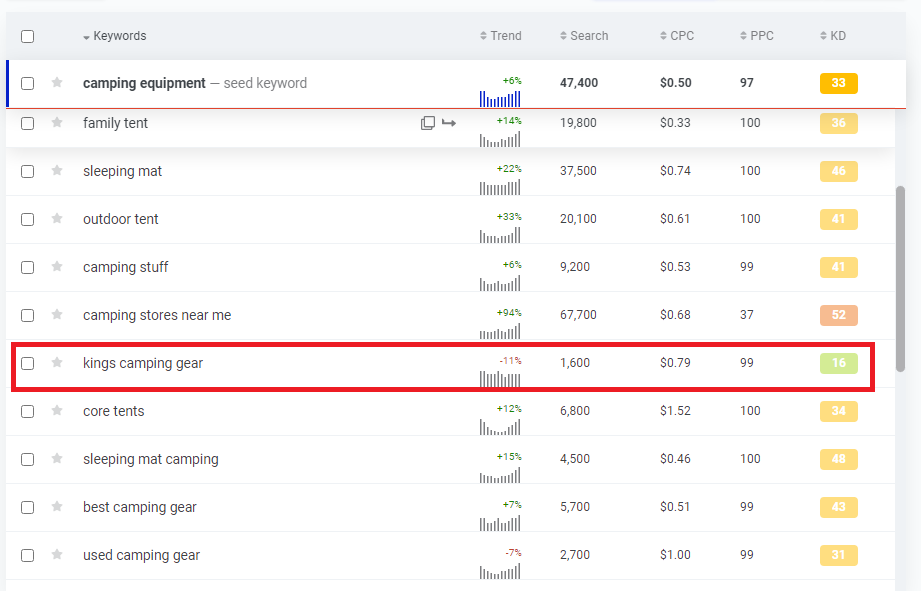921x591 pixels.
Task: Click the KD 48 badge for sleeping mat camping
Action: pyautogui.click(x=839, y=459)
